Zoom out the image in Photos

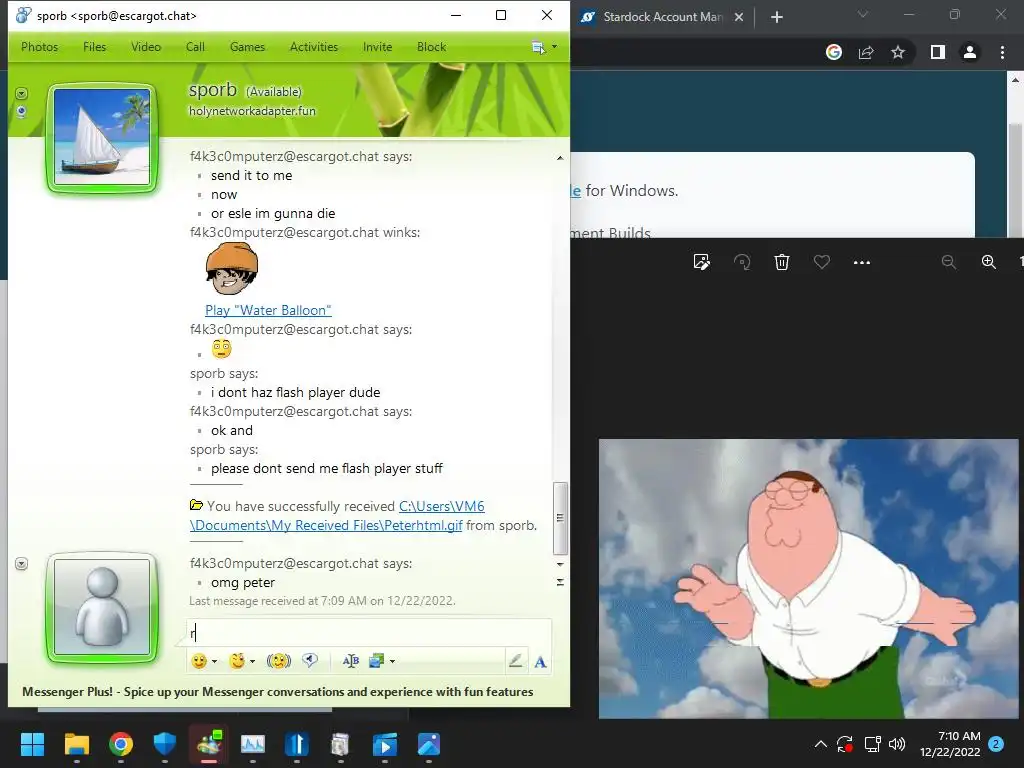pyautogui.click(x=949, y=262)
